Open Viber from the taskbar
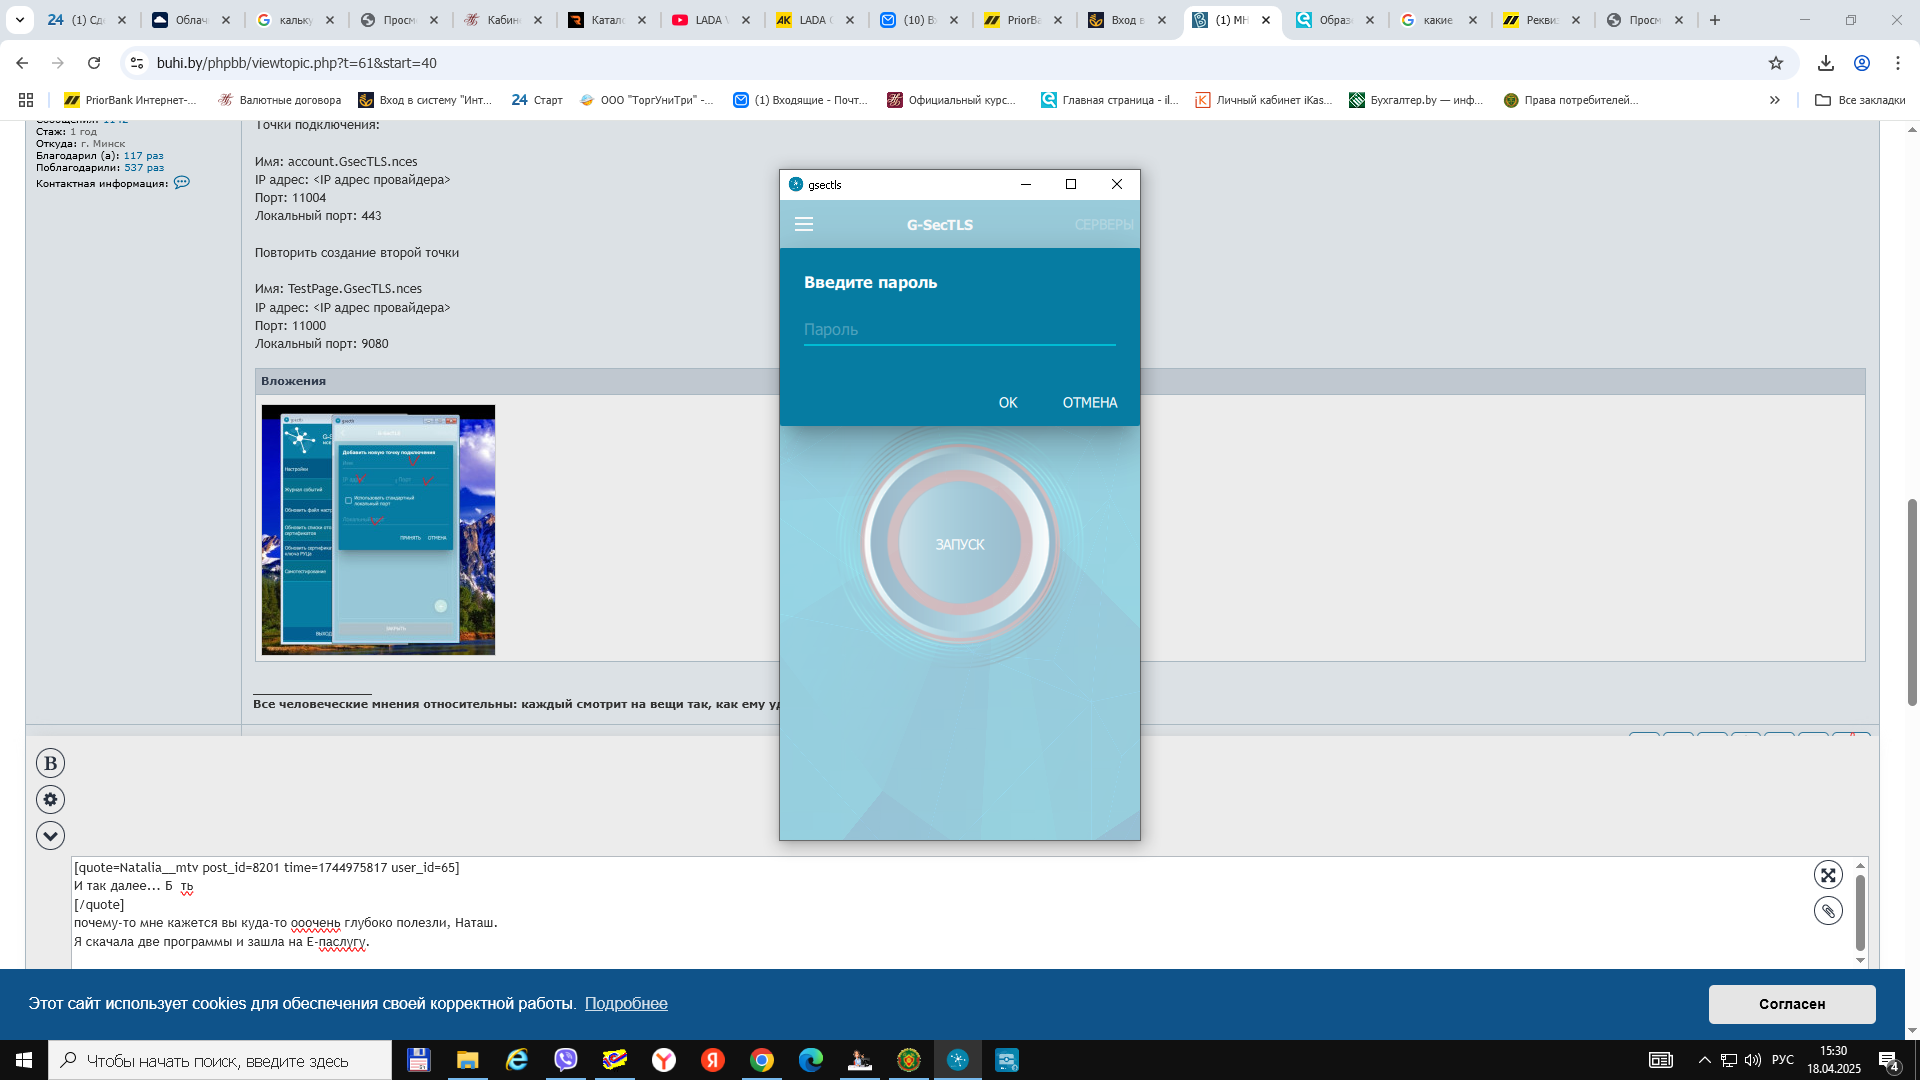The height and width of the screenshot is (1080, 1920). (566, 1060)
